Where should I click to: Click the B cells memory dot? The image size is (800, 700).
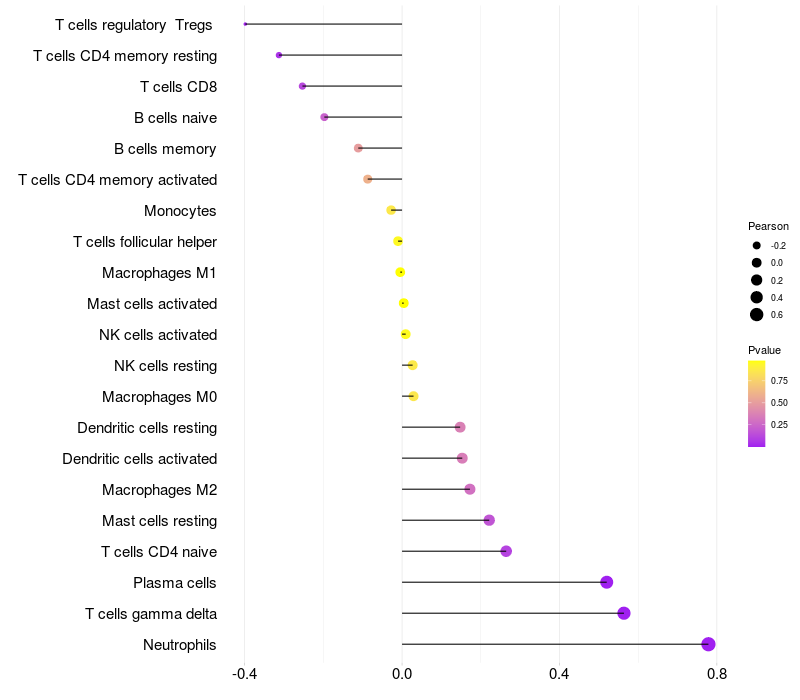[x=358, y=148]
